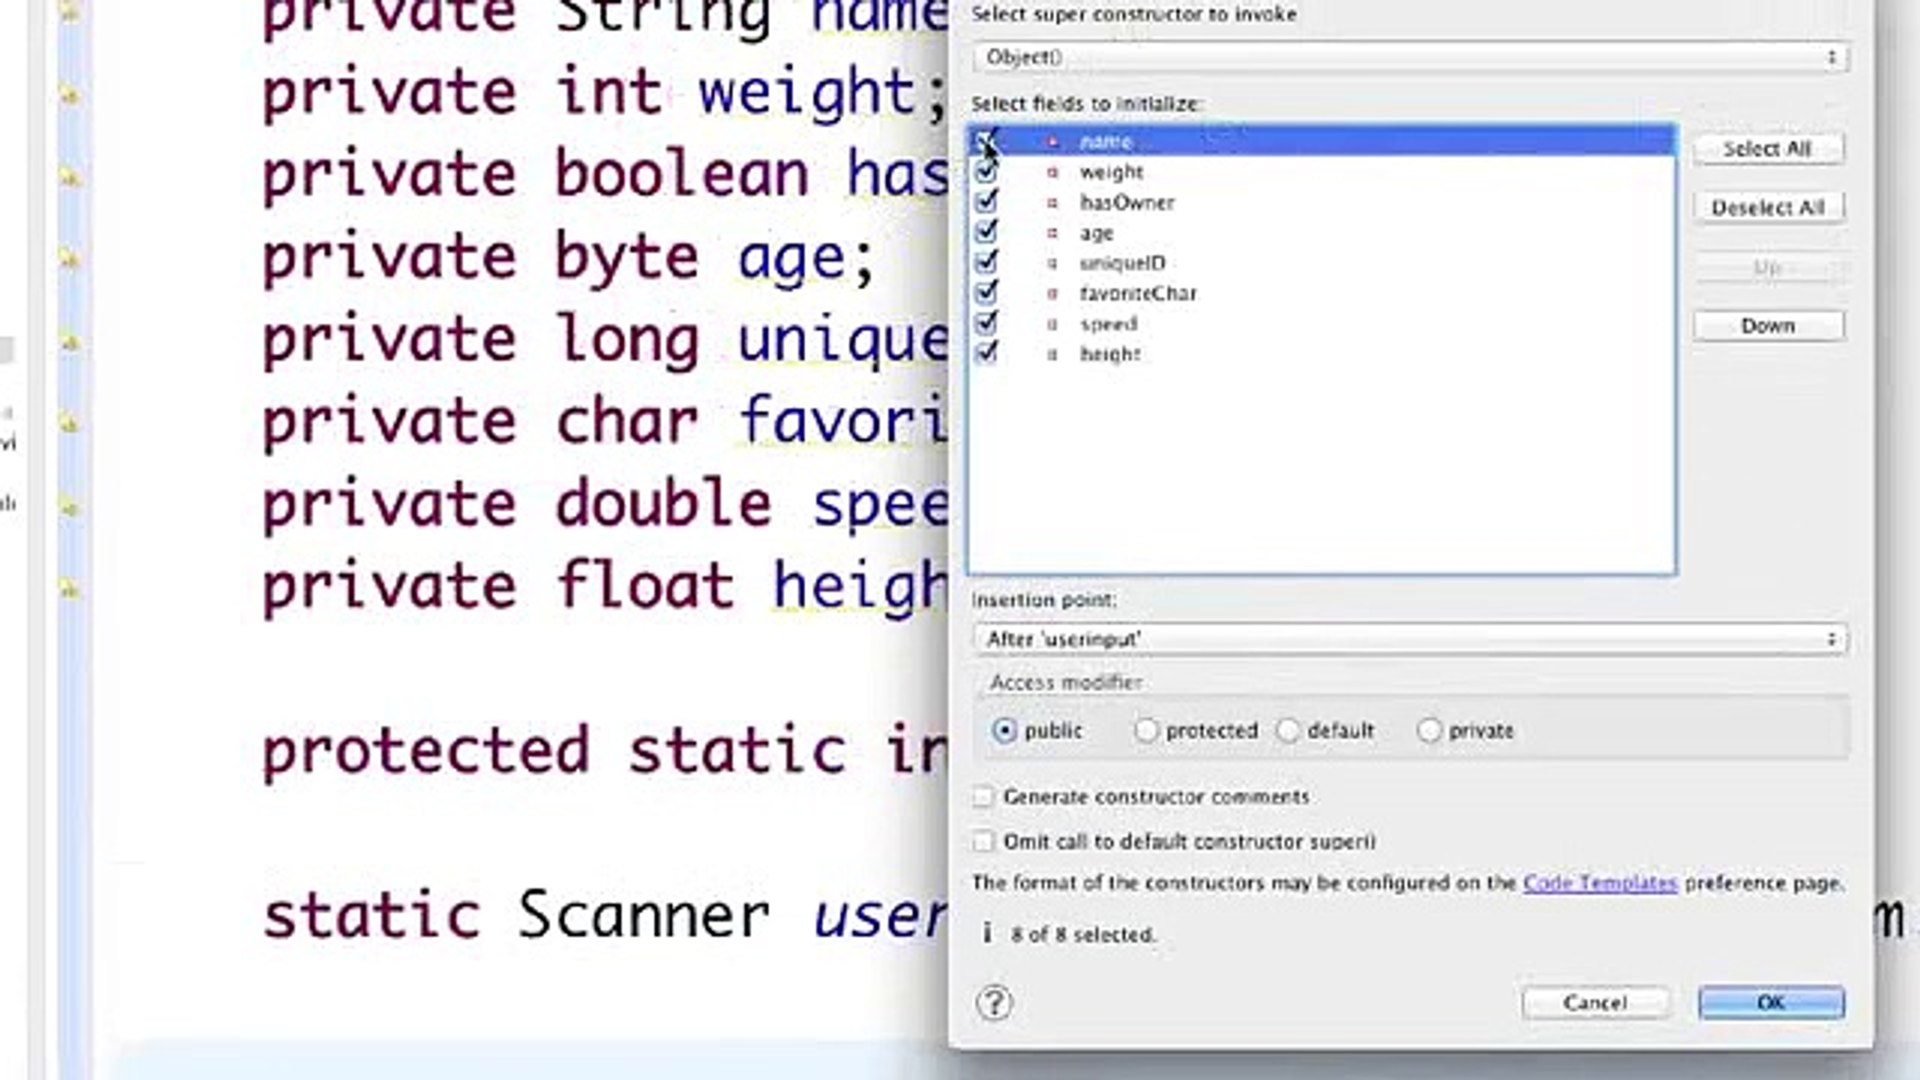Click the private field icon beside name
Image resolution: width=1920 pixels, height=1080 pixels.
pyautogui.click(x=1052, y=141)
